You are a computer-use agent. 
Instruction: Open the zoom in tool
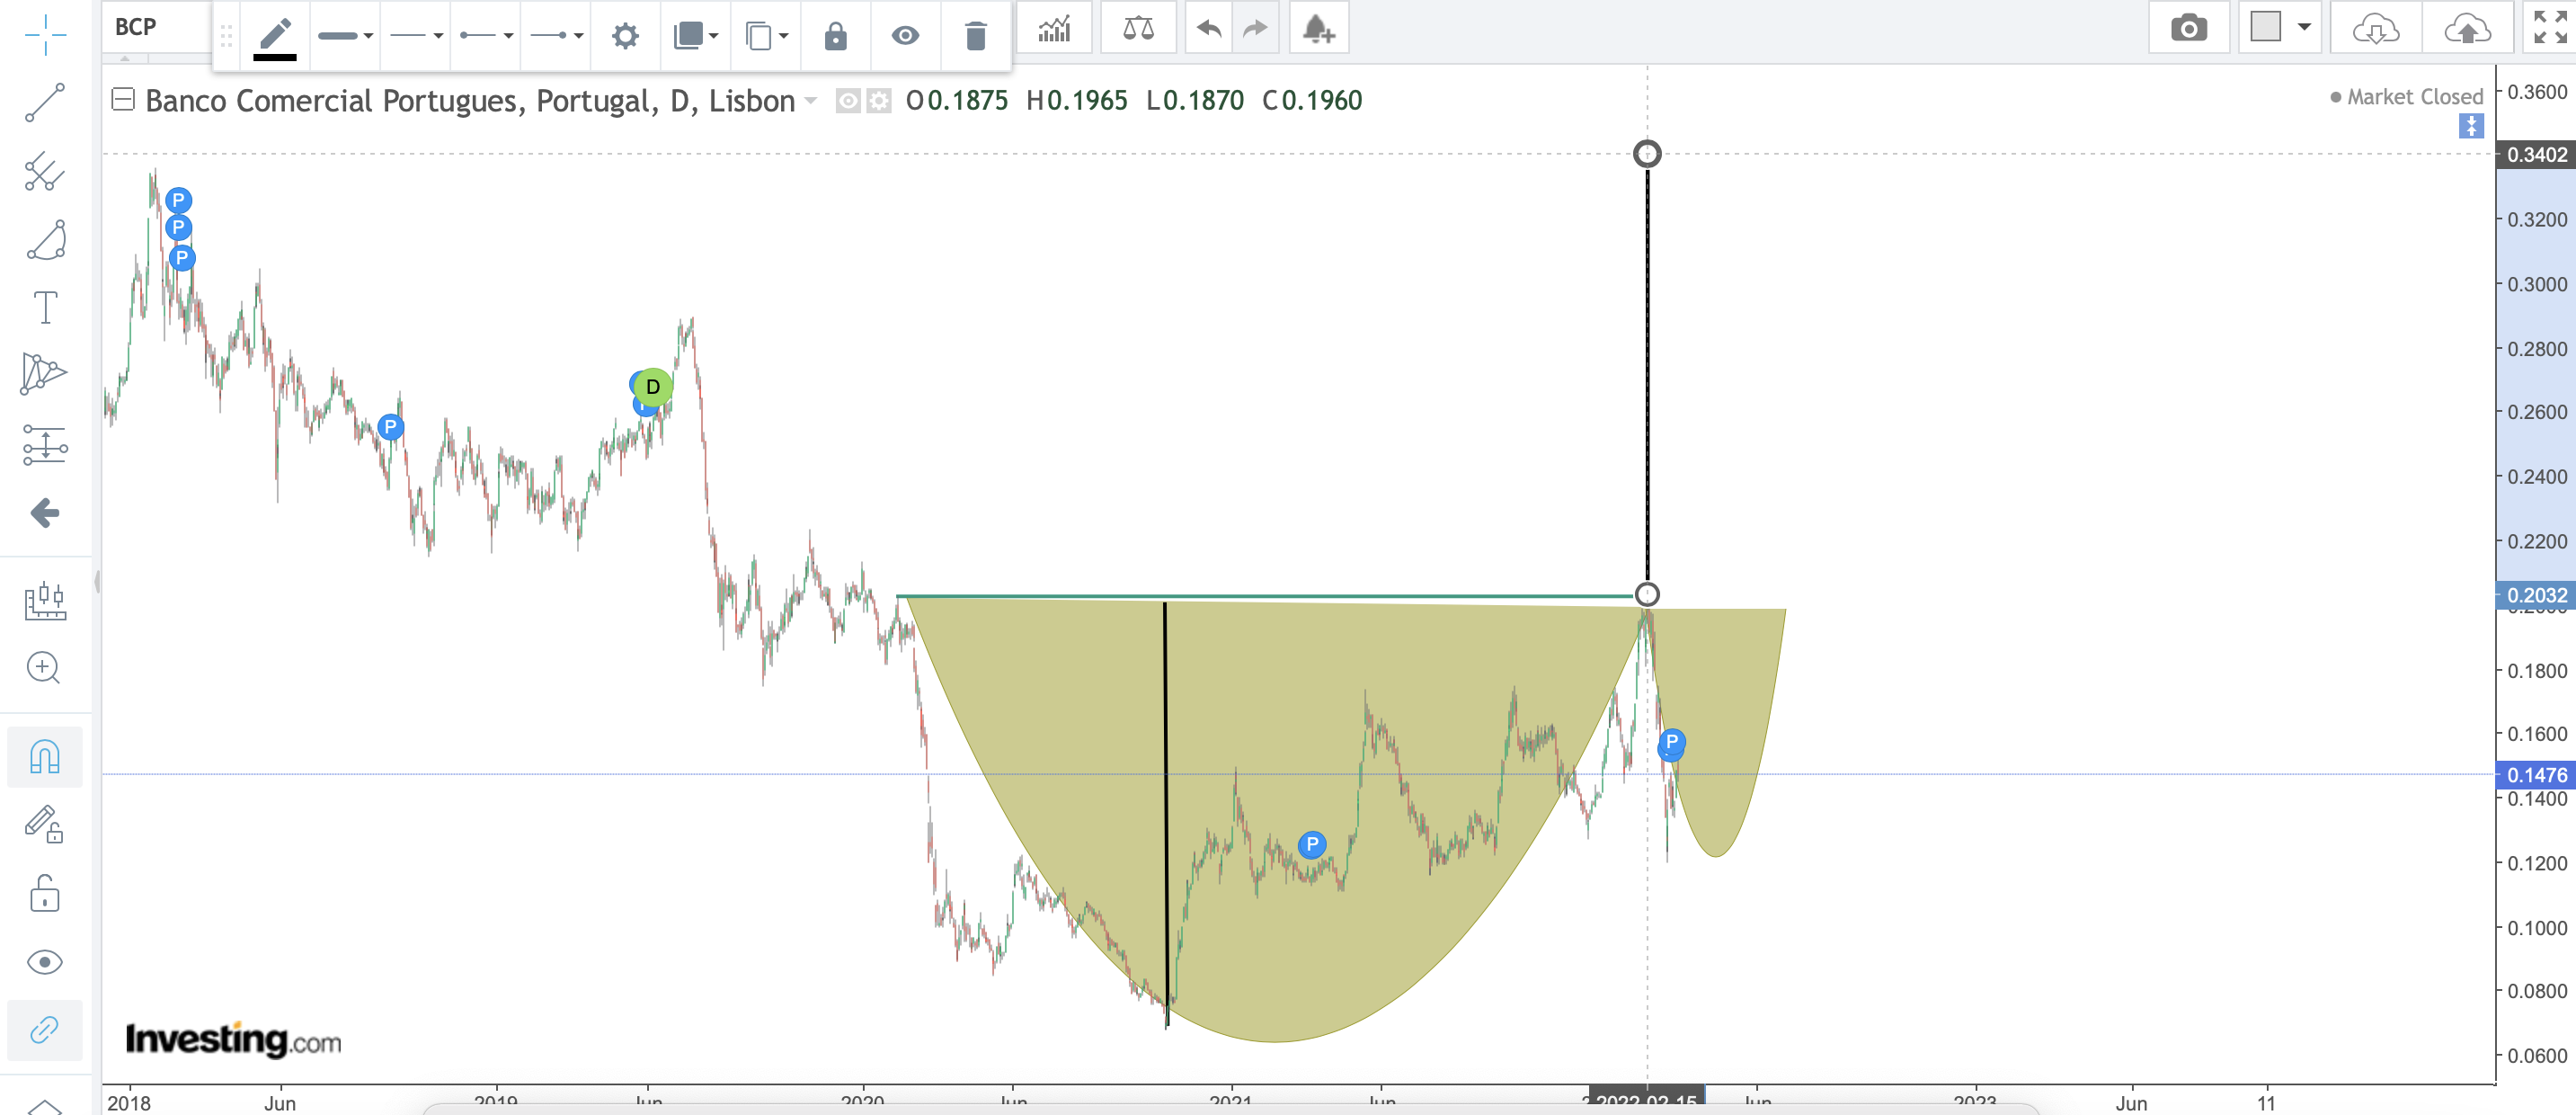(44, 668)
